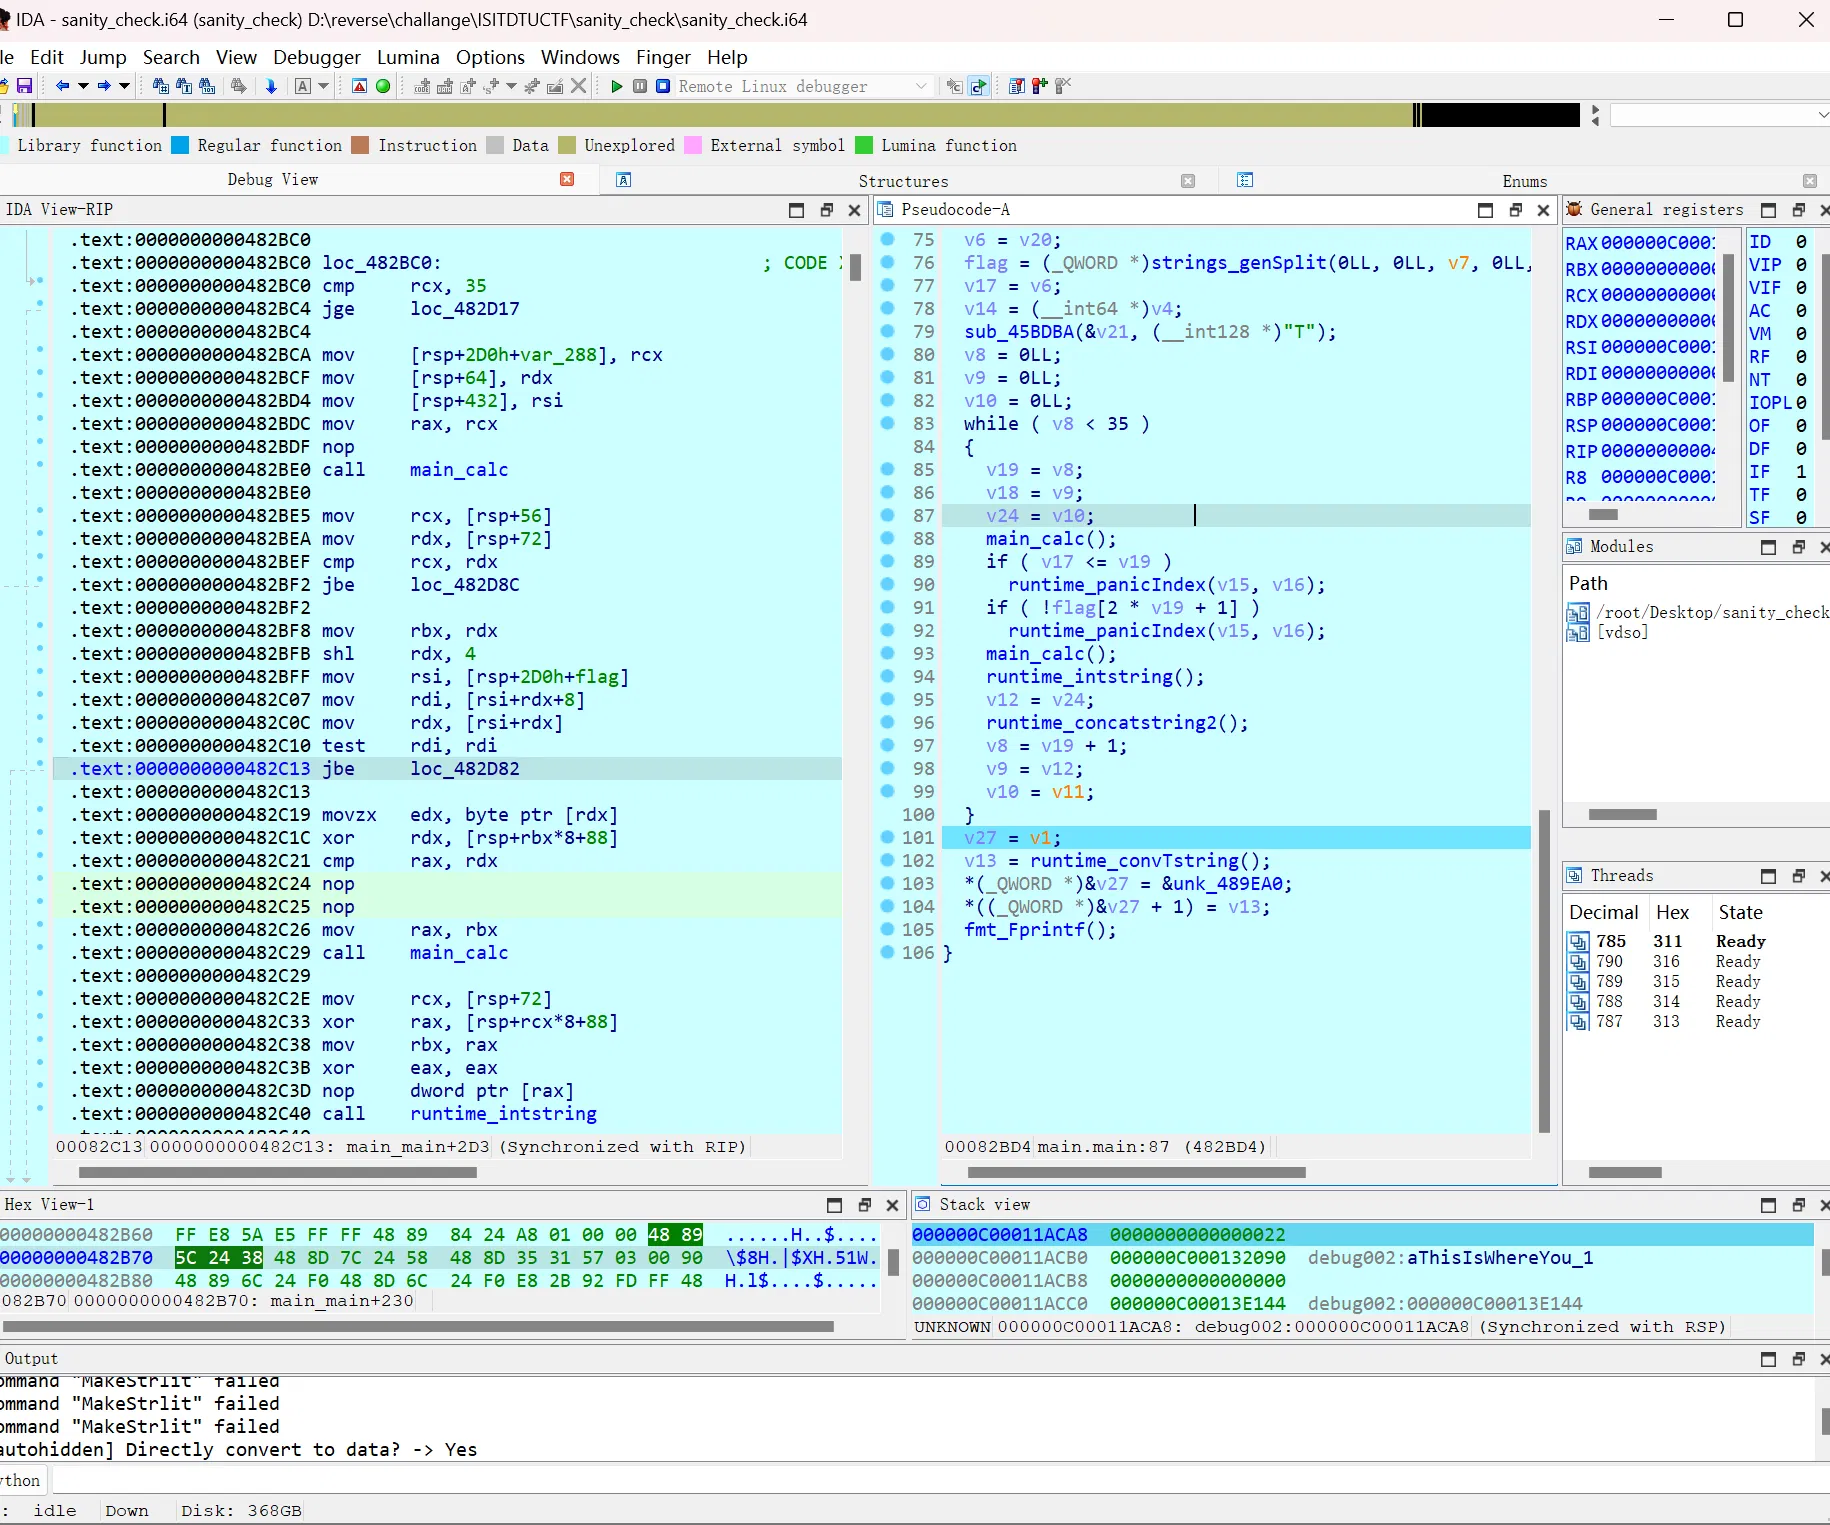
Task: Close the IDA View-RIP panel
Action: 854,210
